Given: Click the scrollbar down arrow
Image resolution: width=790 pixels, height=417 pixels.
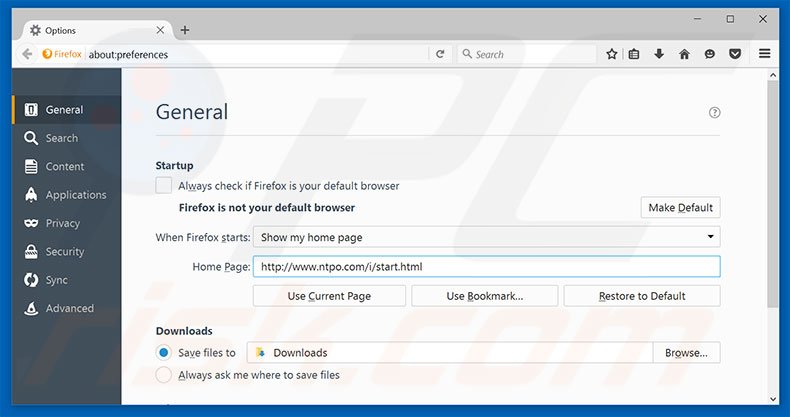Looking at the screenshot, I should point(773,399).
